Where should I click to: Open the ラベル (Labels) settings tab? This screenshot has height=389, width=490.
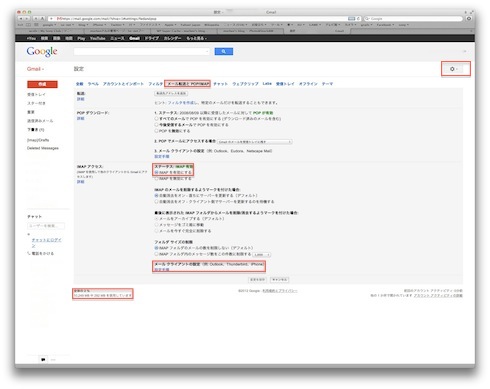pos(93,84)
